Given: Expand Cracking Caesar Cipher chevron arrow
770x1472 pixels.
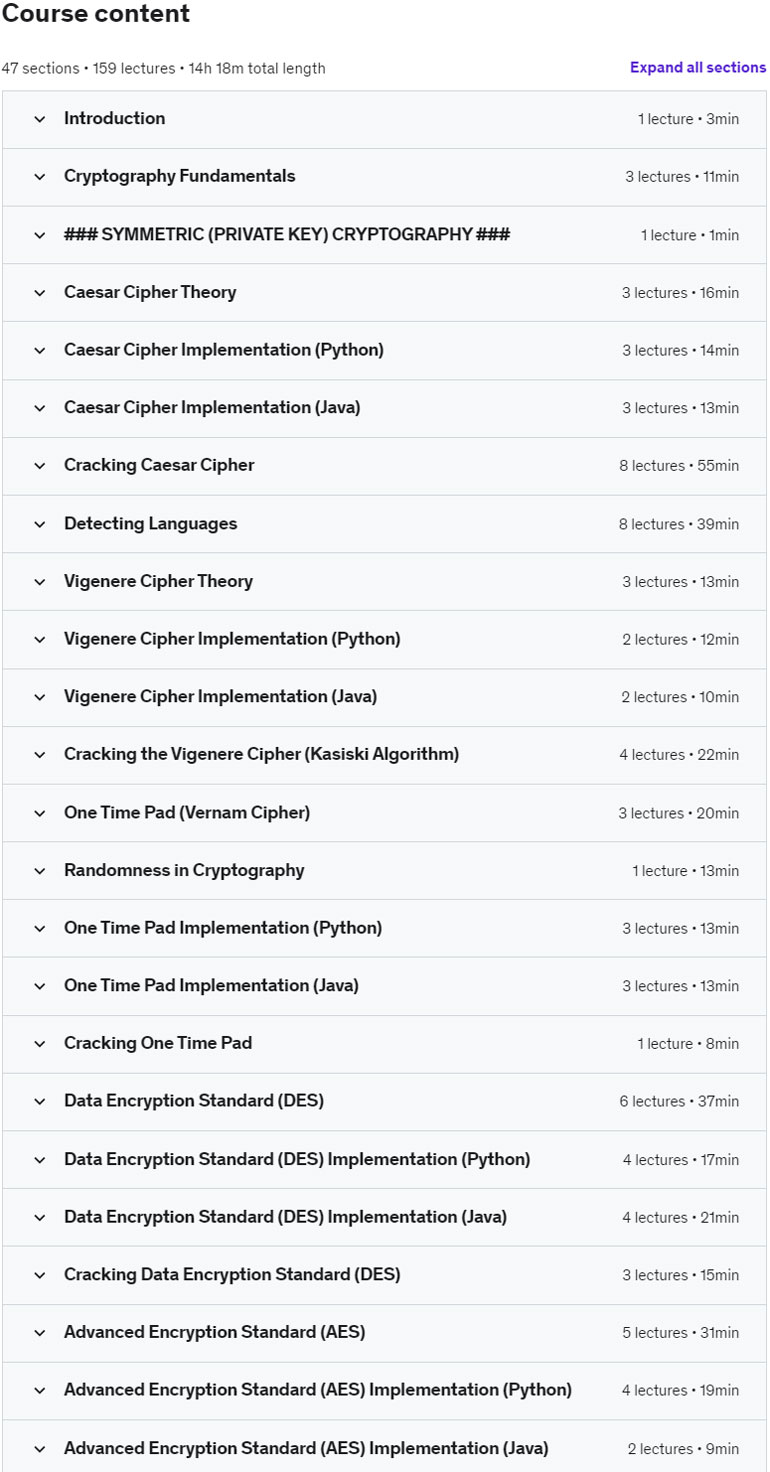Looking at the screenshot, I should coord(40,466).
